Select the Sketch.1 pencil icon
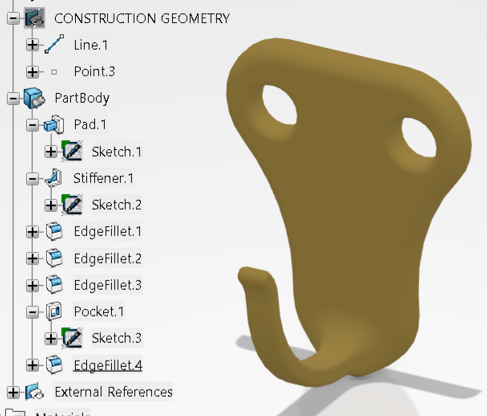 coord(72,151)
